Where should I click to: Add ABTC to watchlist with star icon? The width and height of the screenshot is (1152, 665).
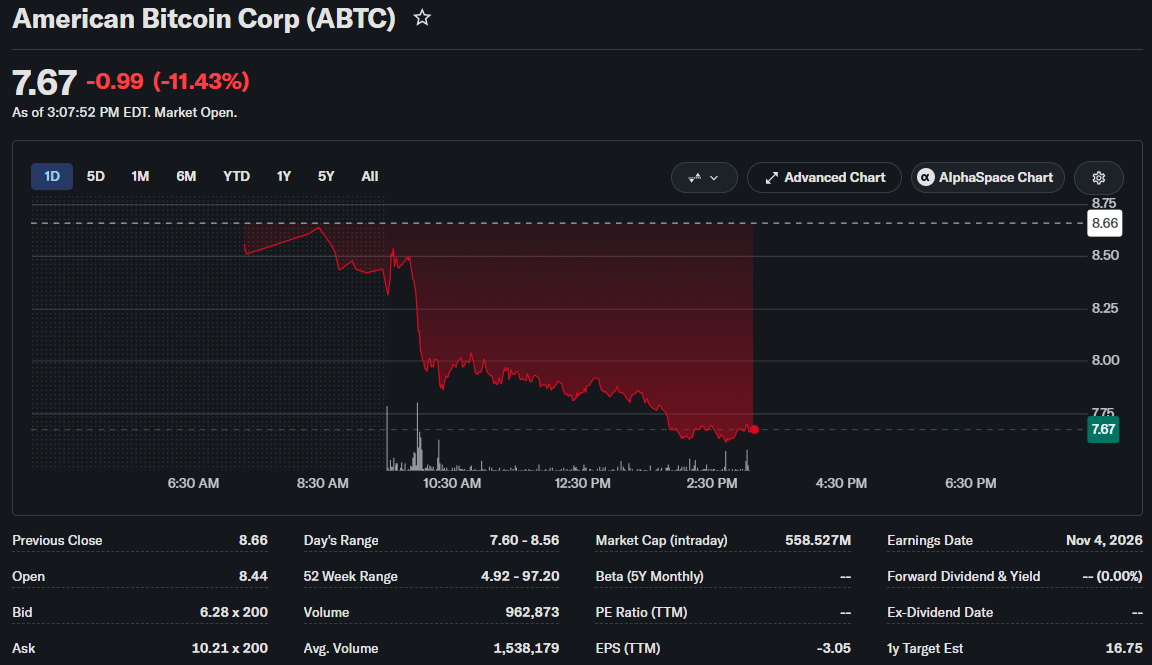[x=422, y=18]
